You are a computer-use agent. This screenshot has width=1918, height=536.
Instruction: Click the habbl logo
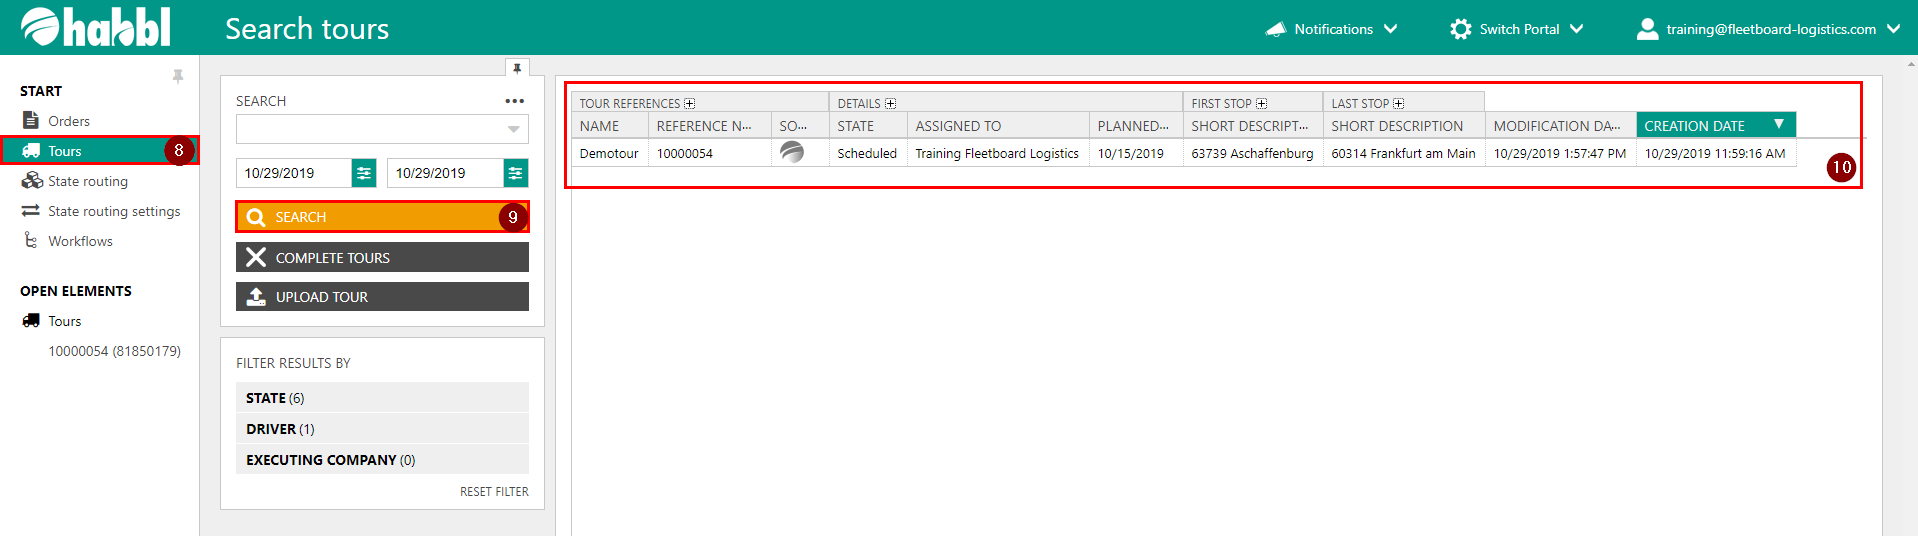(96, 27)
